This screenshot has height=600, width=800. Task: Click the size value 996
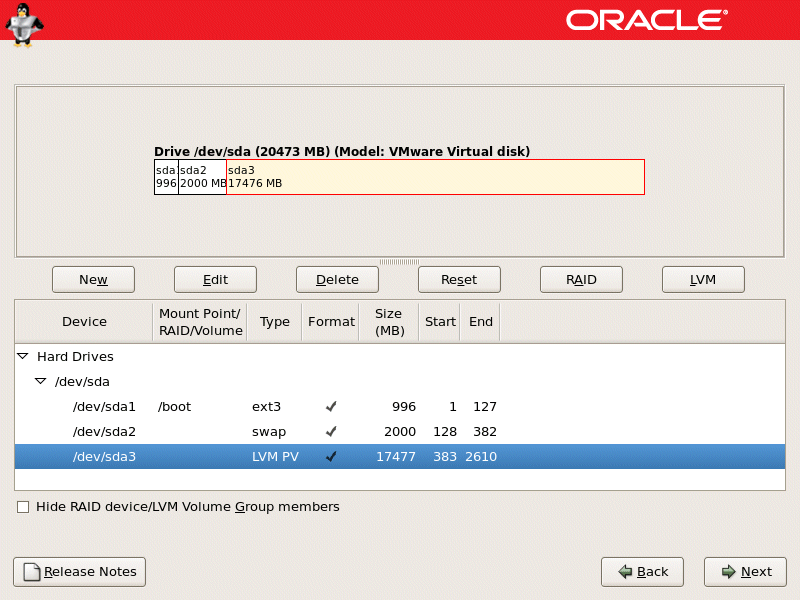coord(404,407)
